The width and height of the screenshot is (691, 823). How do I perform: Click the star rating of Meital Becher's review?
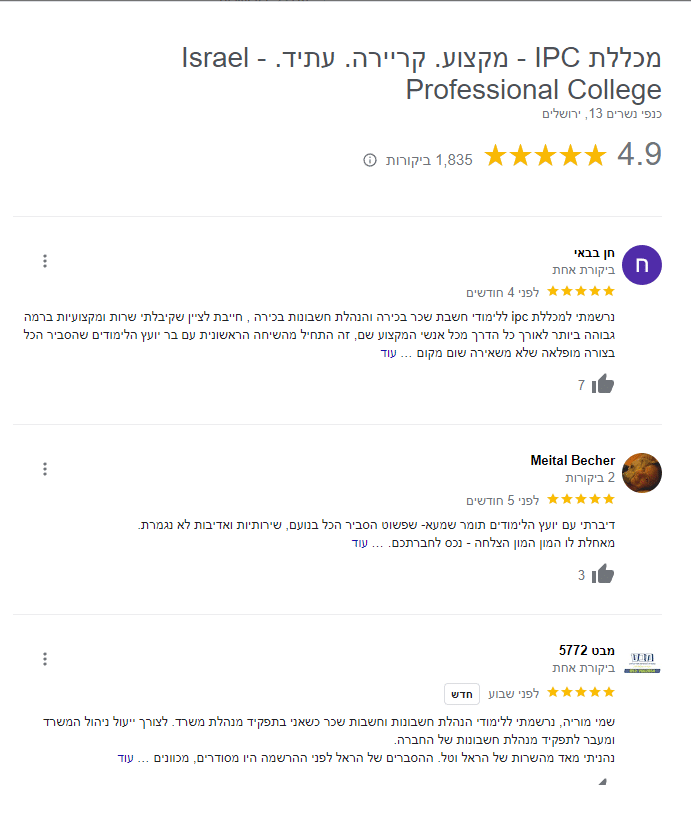(581, 499)
